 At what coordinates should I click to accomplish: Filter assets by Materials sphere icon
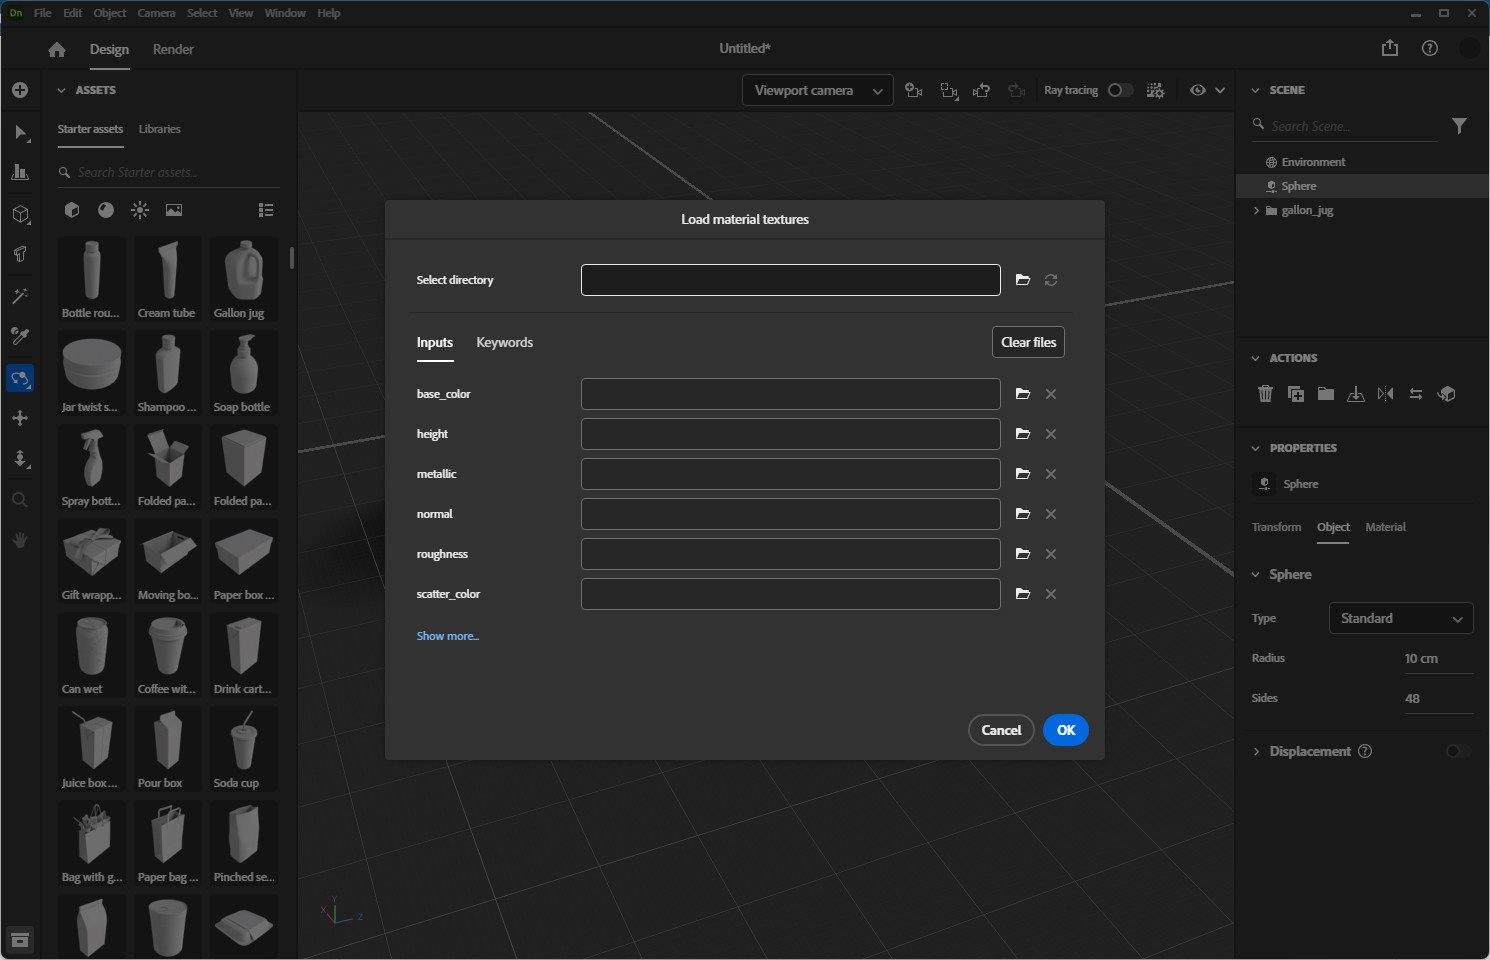106,210
